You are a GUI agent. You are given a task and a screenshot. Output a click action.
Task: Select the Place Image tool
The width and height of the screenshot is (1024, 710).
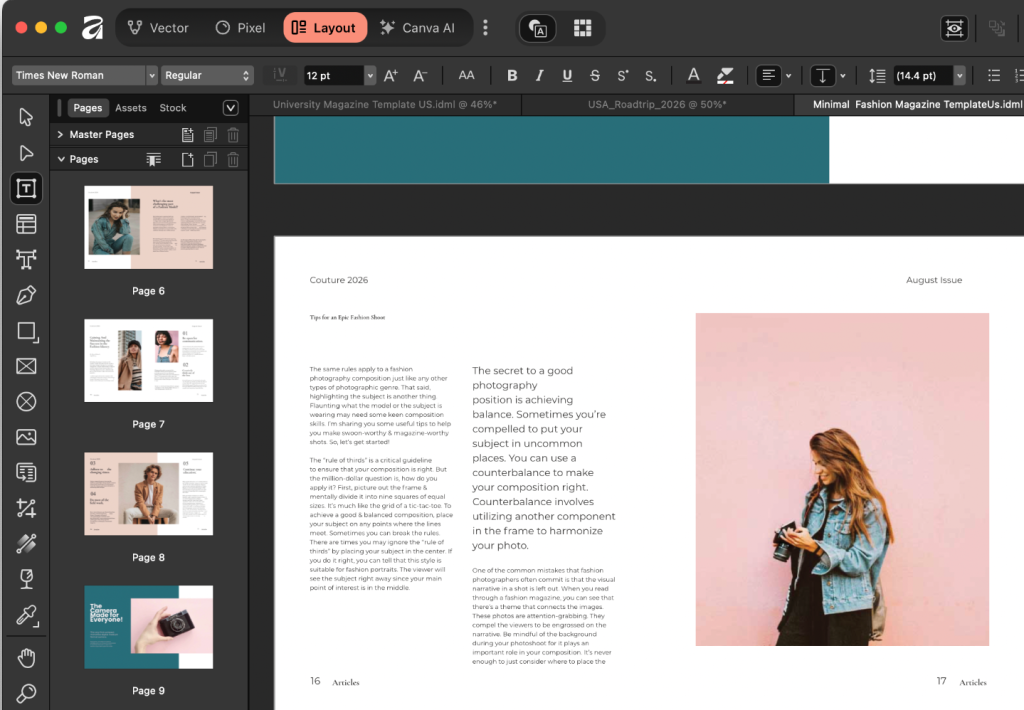[x=26, y=437]
